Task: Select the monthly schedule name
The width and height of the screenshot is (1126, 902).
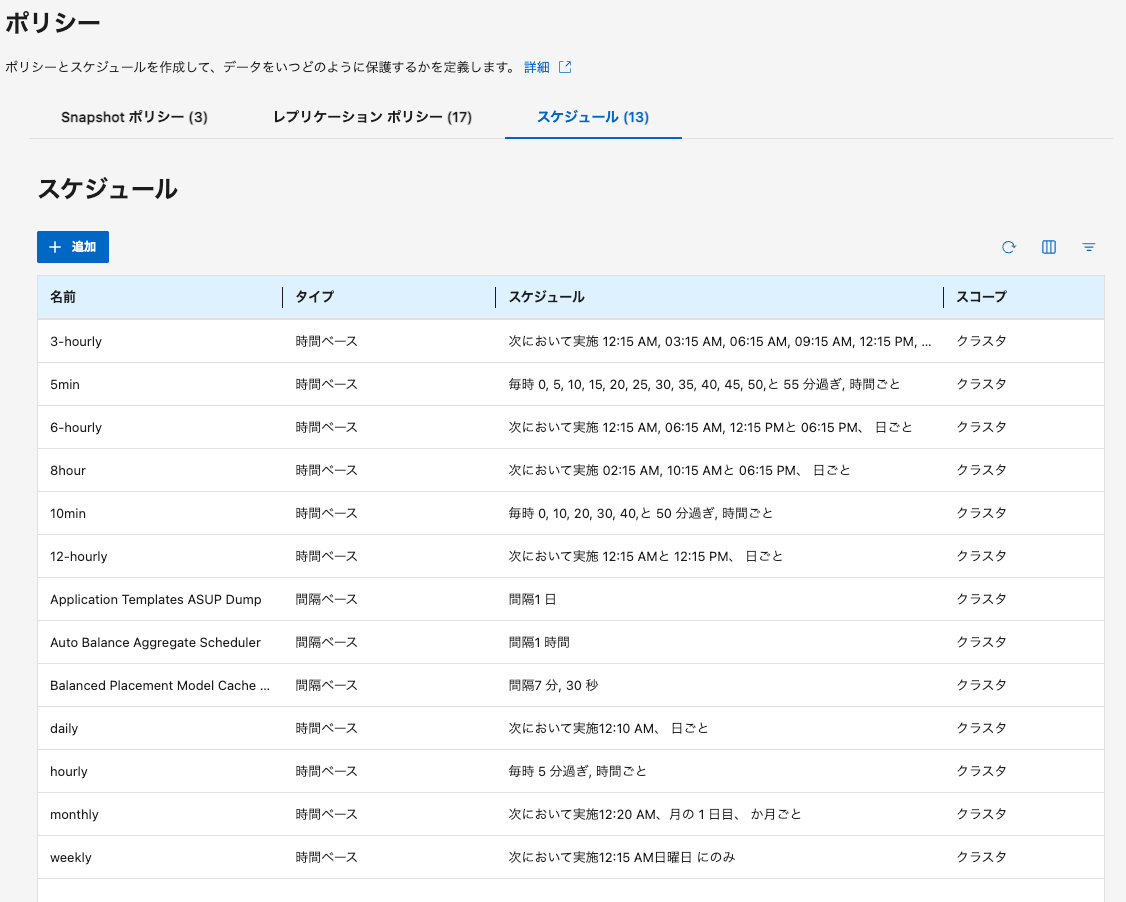Action: click(74, 815)
